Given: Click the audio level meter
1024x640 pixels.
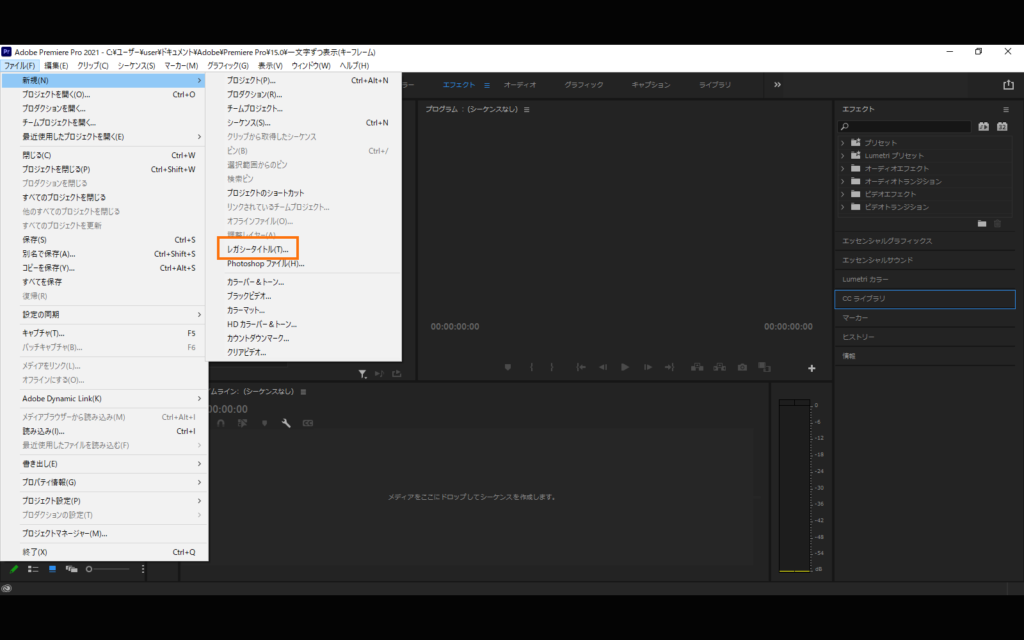Looking at the screenshot, I should coord(794,486).
